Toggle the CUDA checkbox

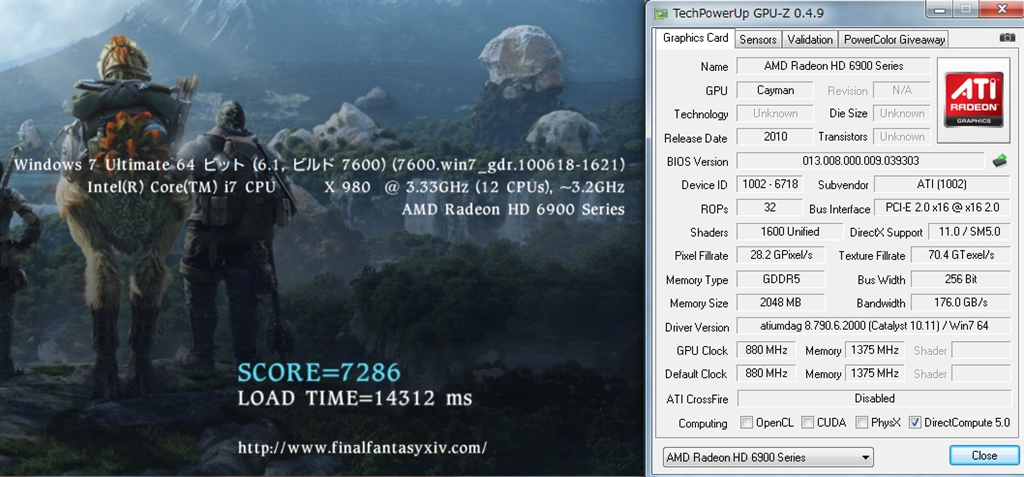808,422
